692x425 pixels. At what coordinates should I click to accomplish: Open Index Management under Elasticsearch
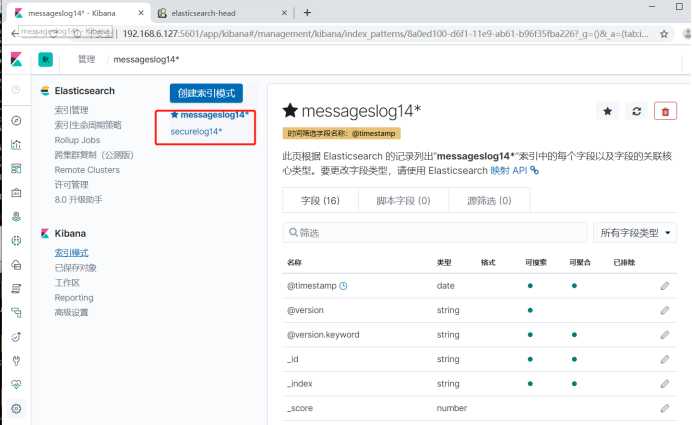coord(71,110)
